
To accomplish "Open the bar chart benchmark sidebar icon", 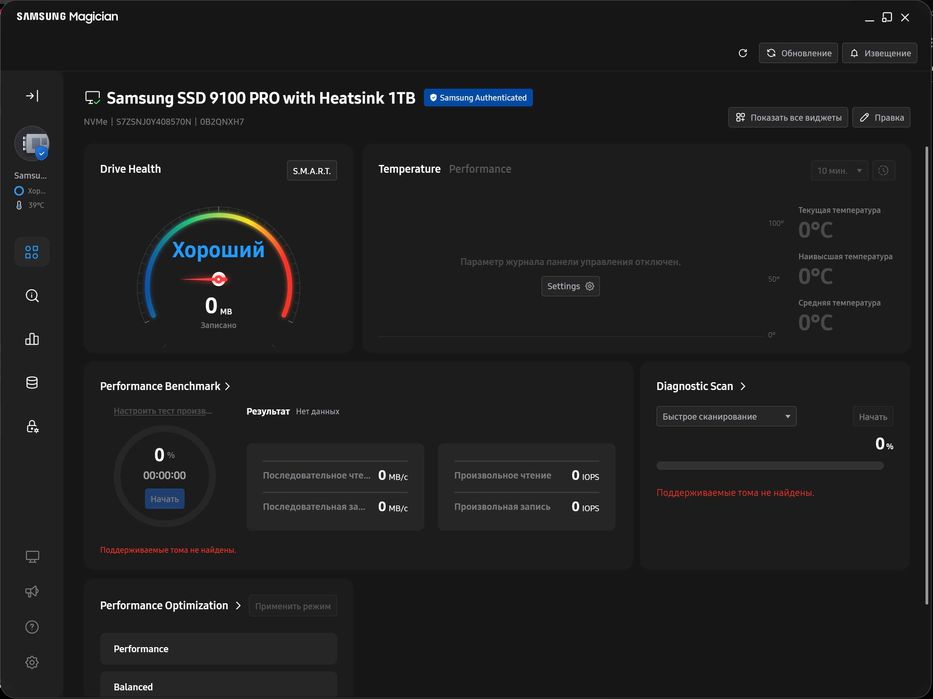I will (x=32, y=339).
